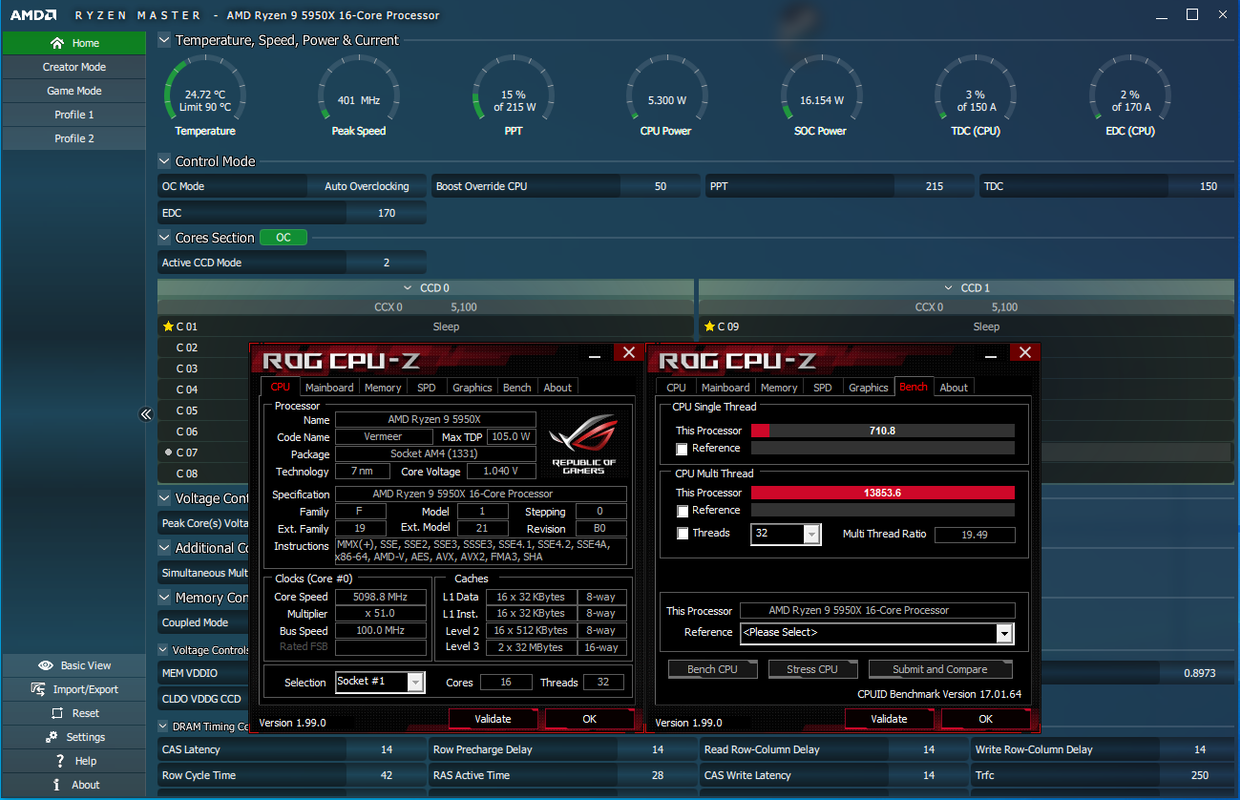
Task: Select Profile 1
Action: tap(74, 115)
